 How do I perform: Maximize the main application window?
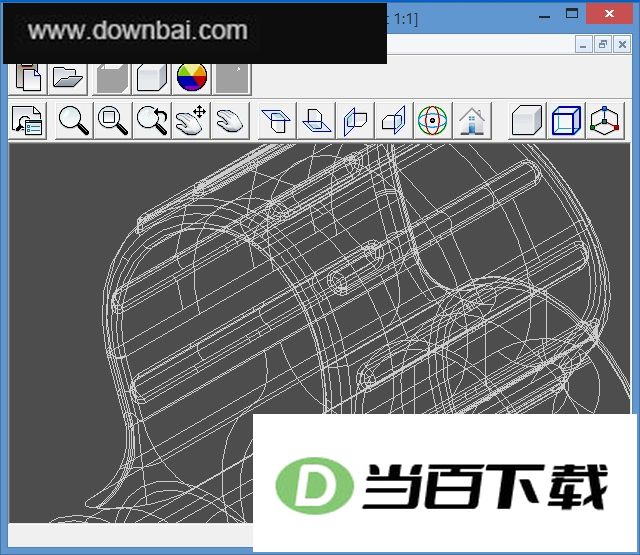click(x=572, y=14)
